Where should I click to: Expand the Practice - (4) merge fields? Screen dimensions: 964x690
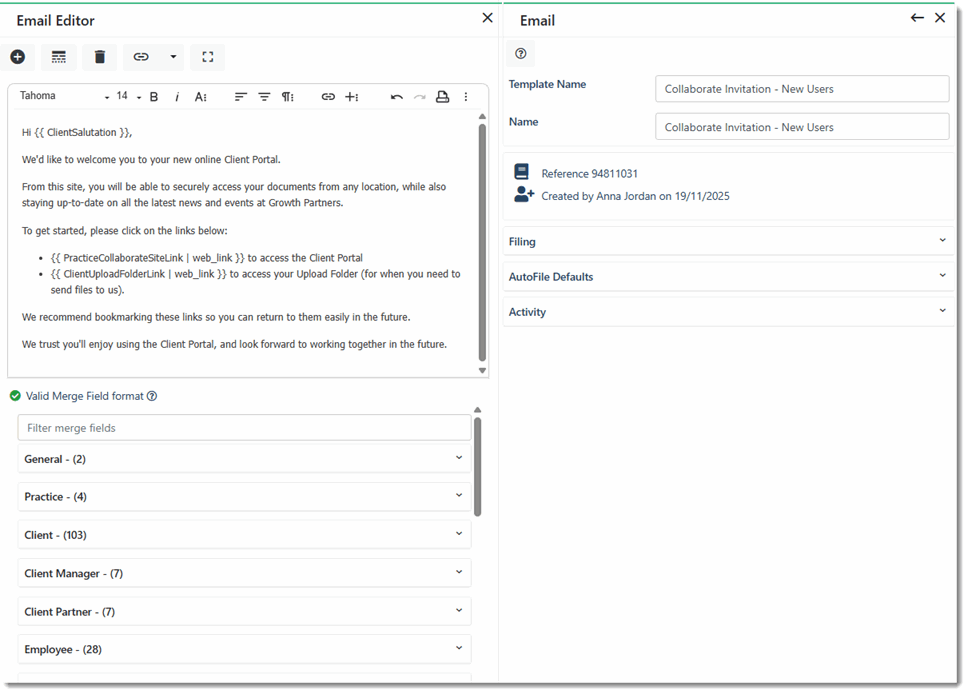244,496
